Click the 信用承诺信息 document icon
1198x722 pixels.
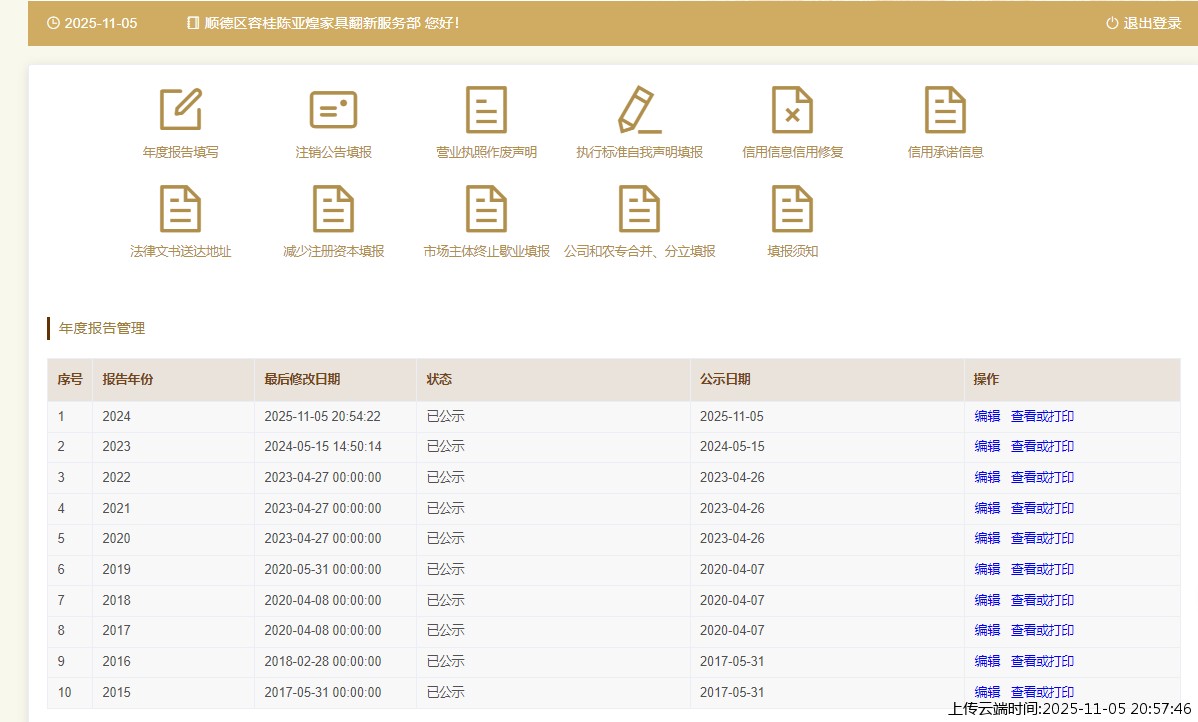945,110
